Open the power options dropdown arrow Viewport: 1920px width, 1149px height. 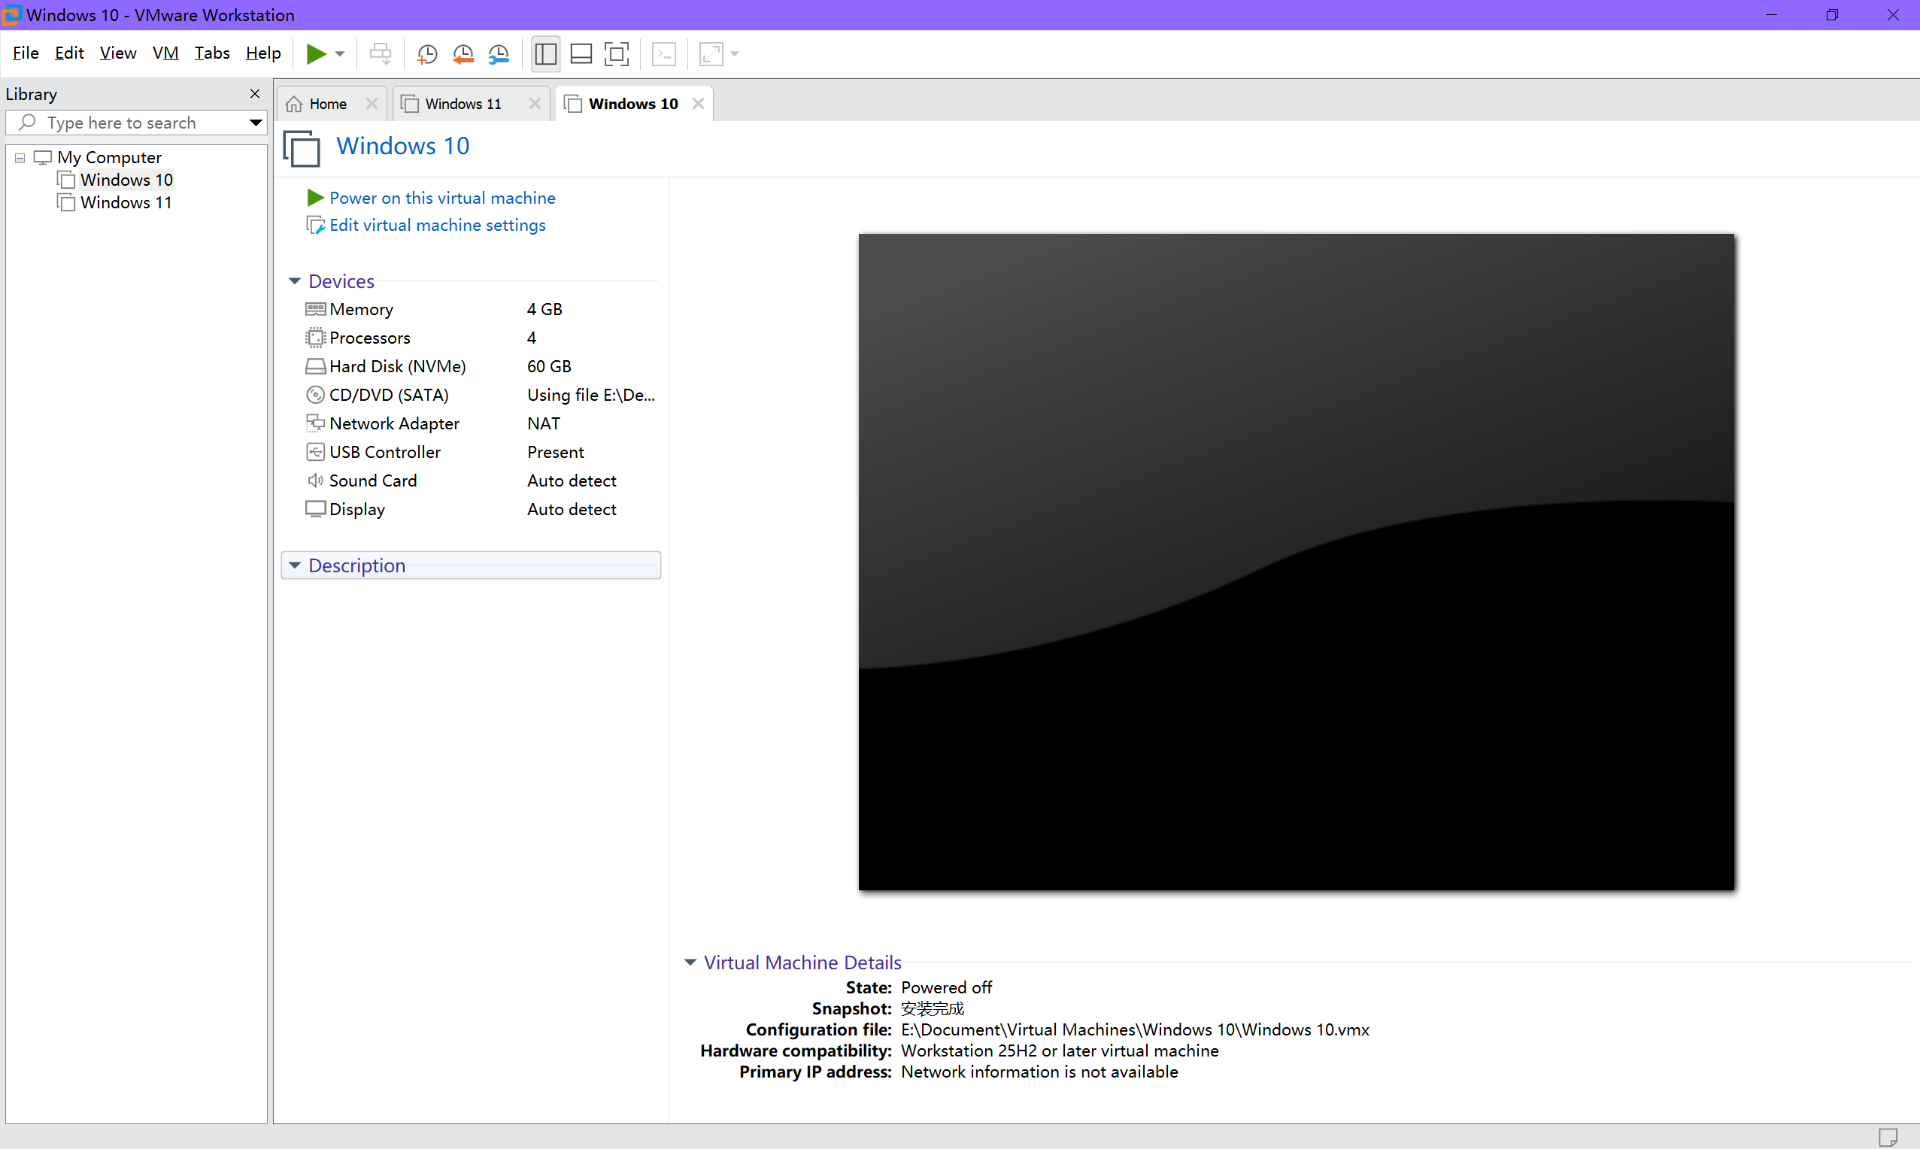point(340,54)
